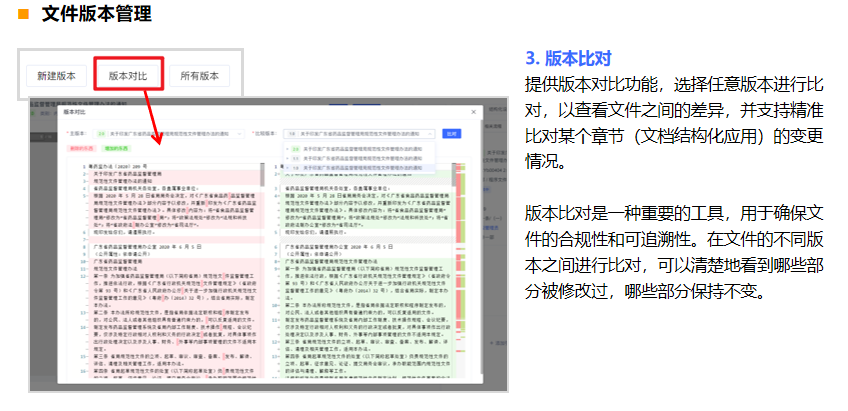Click the blue compare button beside 比较版本
Screen dimensions: 848x411
click(x=452, y=134)
